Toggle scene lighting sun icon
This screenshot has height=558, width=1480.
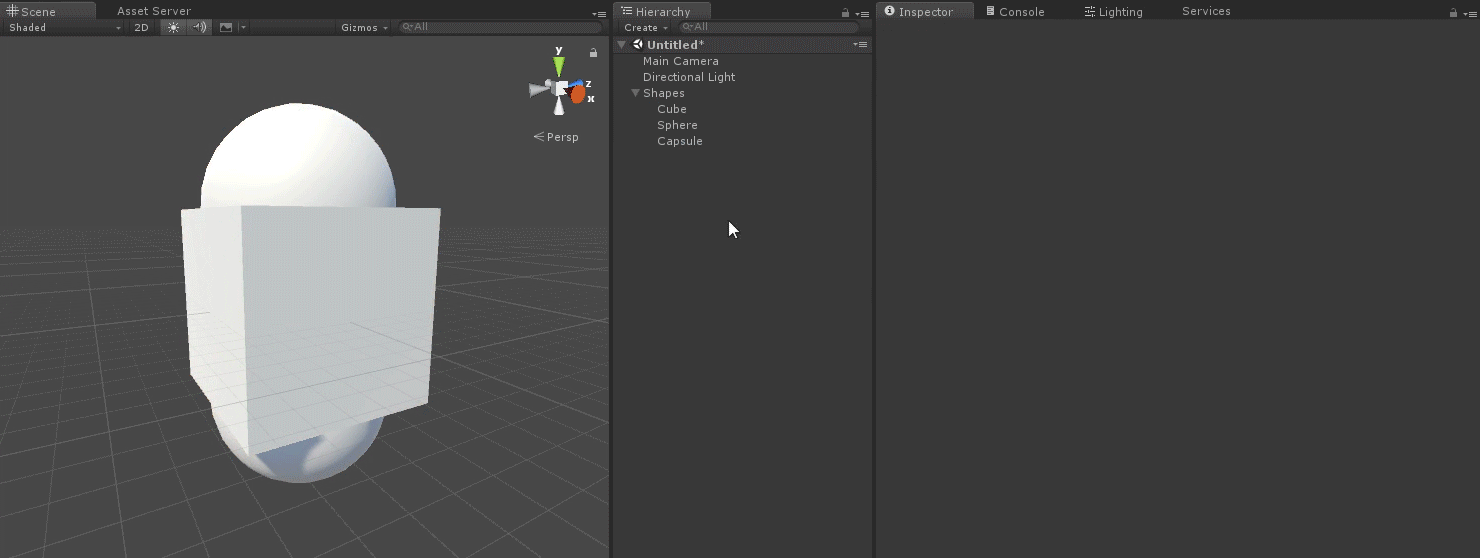[x=174, y=28]
